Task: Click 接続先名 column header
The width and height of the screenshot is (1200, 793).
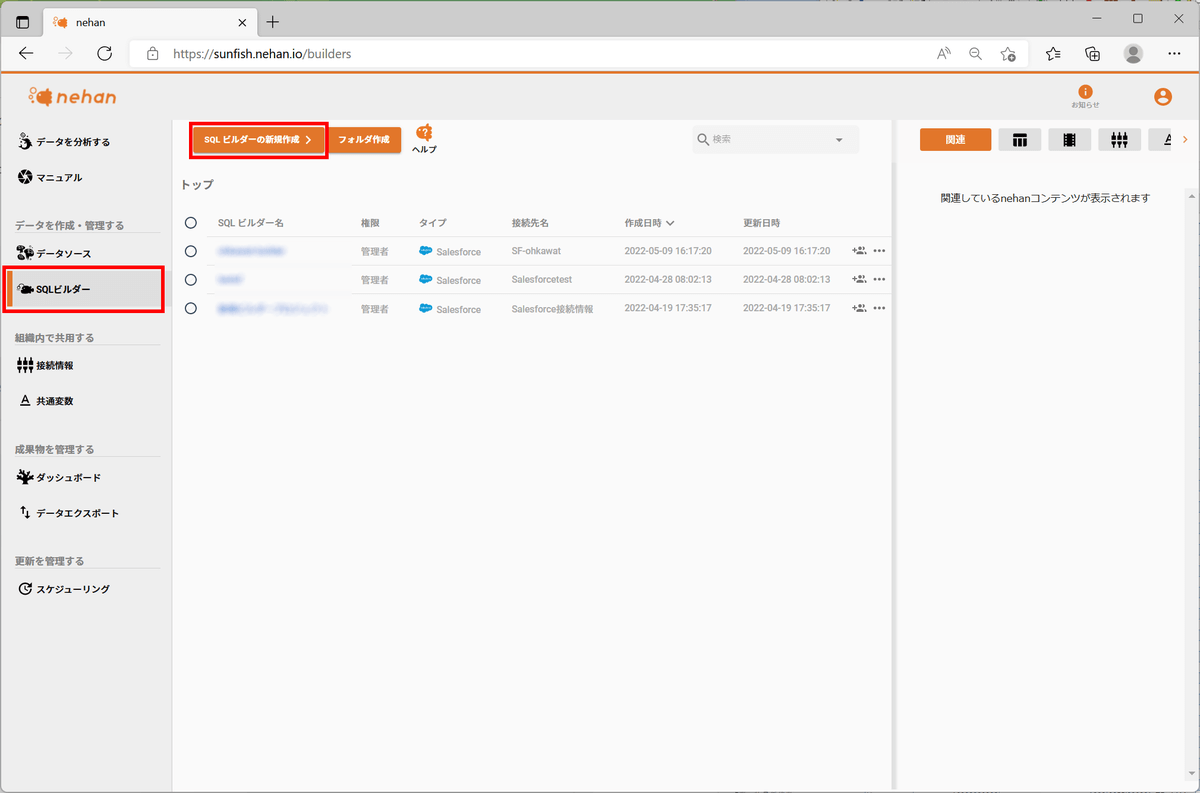Action: (530, 222)
